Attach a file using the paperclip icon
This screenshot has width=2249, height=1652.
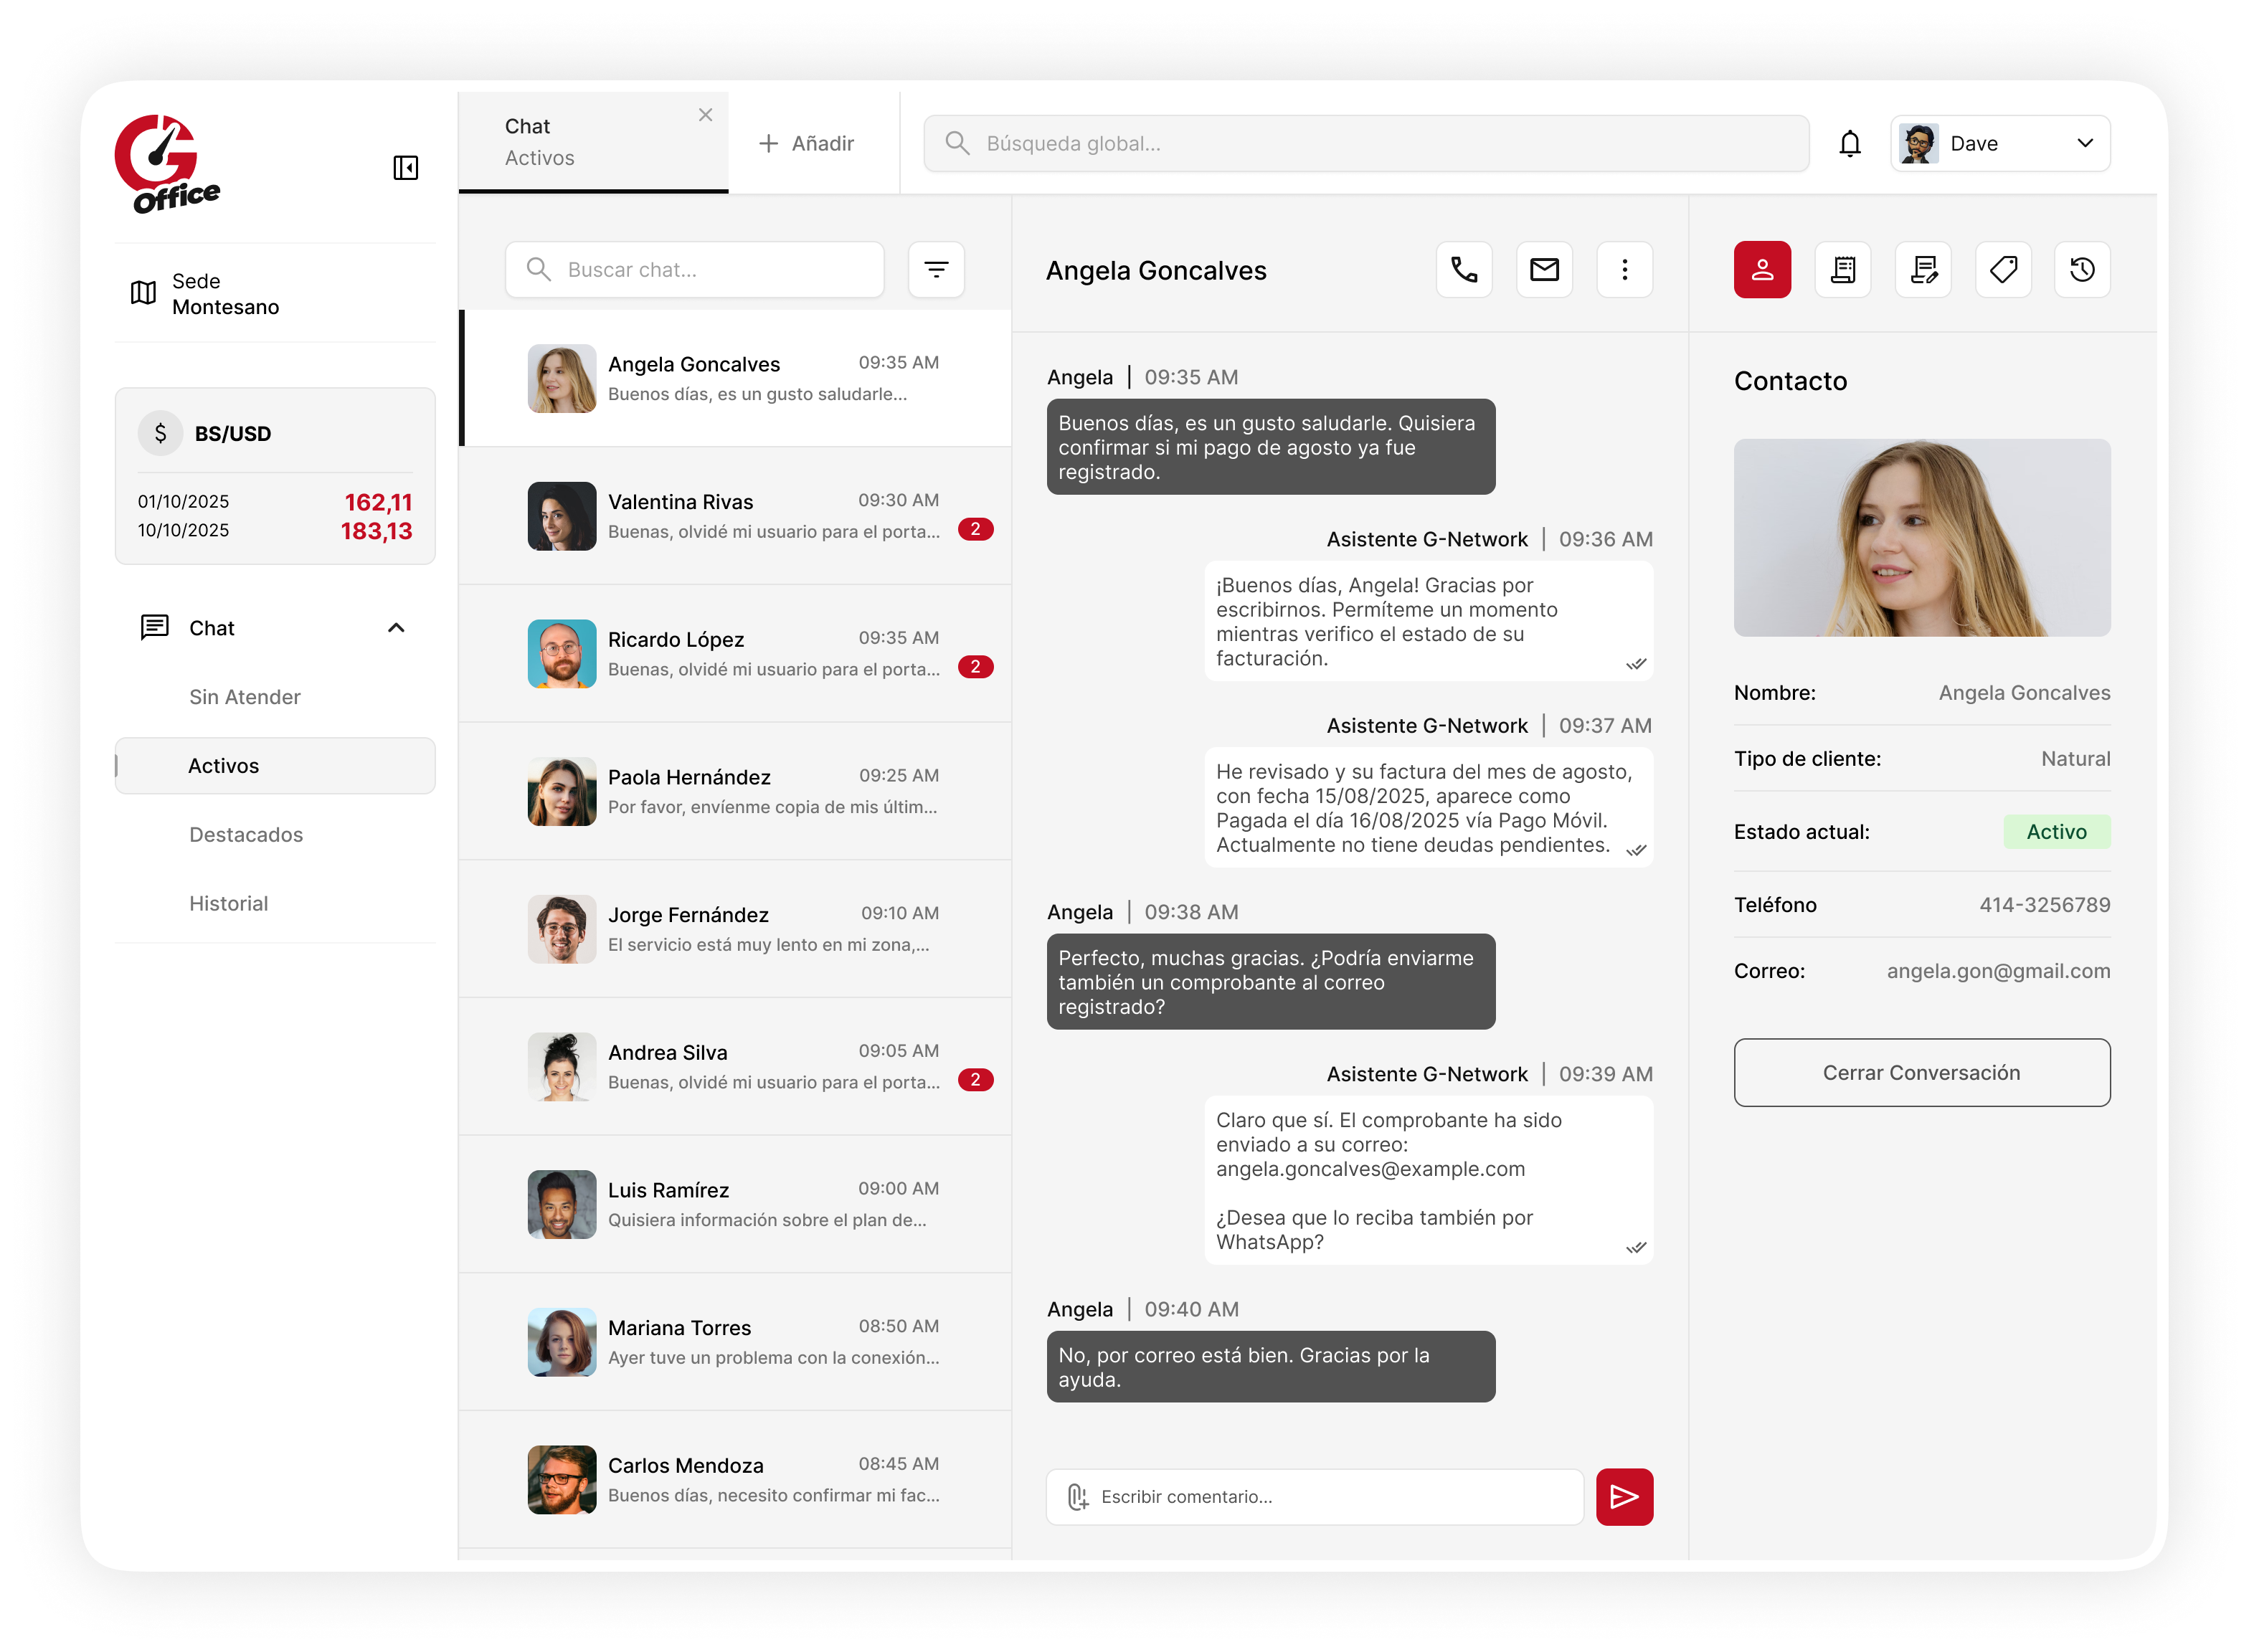coord(1077,1495)
